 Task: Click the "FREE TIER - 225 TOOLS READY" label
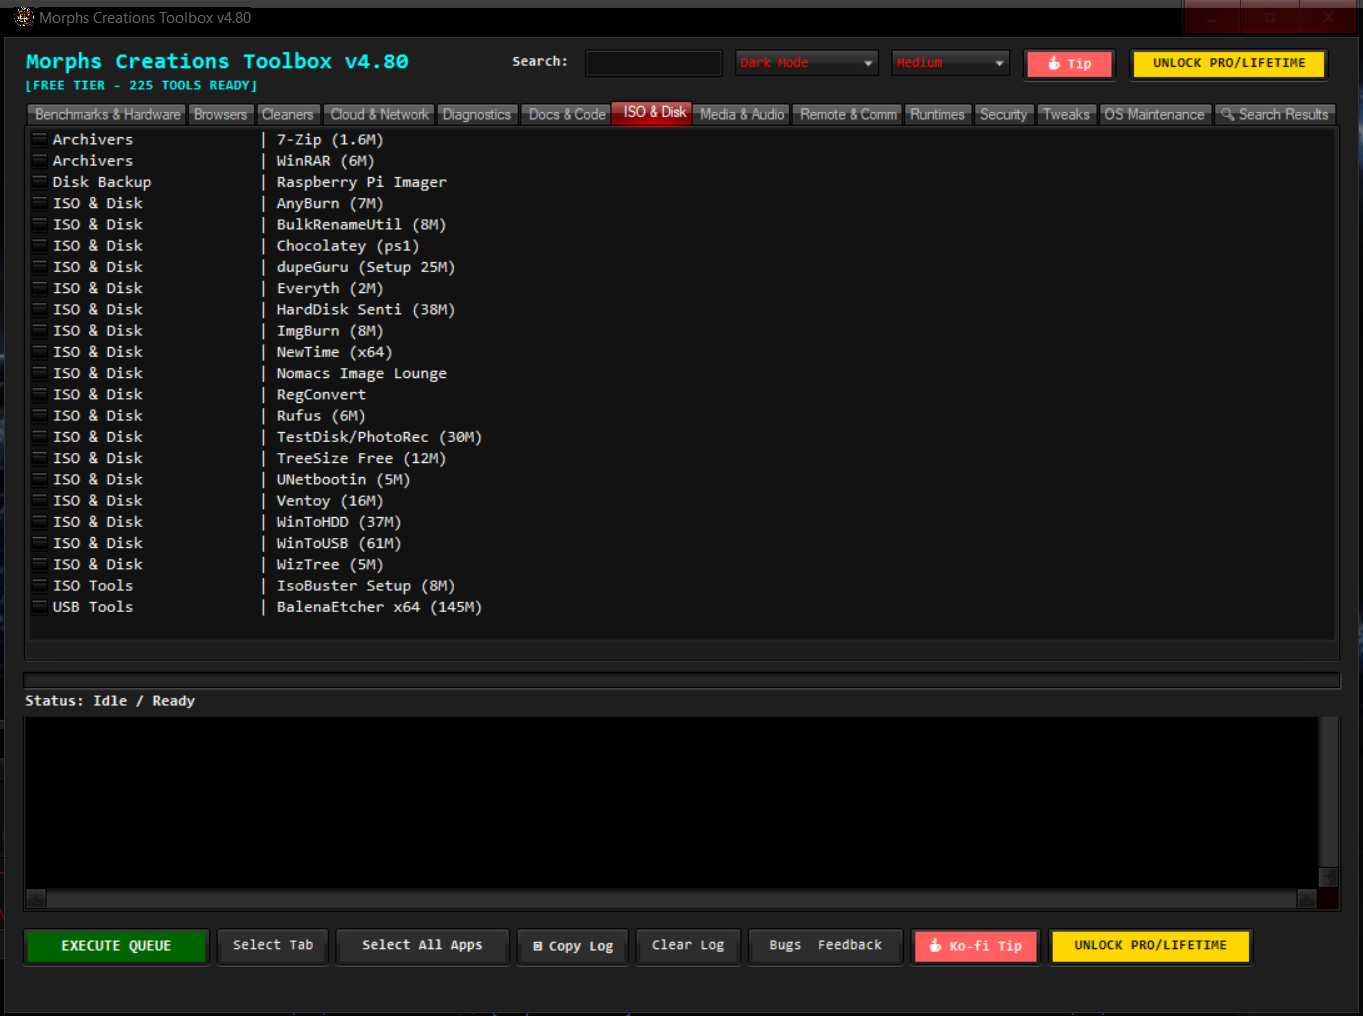[x=141, y=86]
